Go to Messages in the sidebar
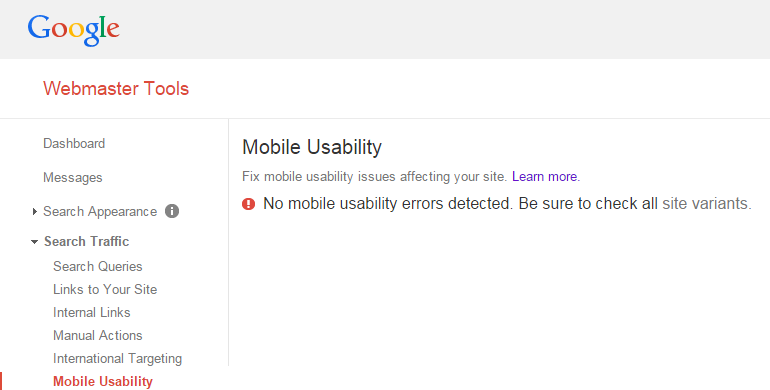Image resolution: width=770 pixels, height=390 pixels. coord(73,177)
